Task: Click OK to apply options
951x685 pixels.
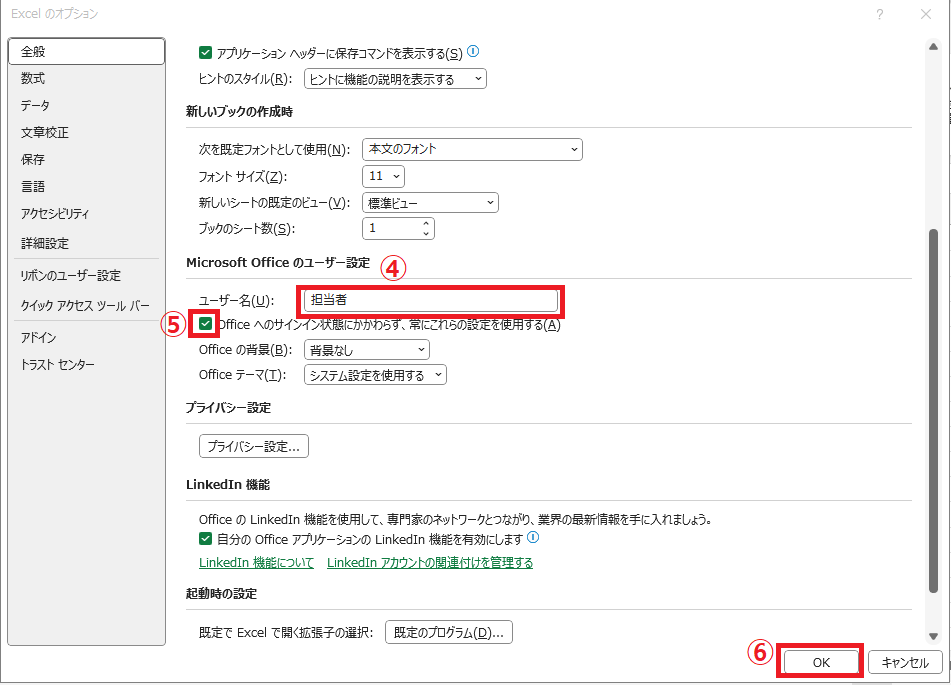Action: pos(821,662)
